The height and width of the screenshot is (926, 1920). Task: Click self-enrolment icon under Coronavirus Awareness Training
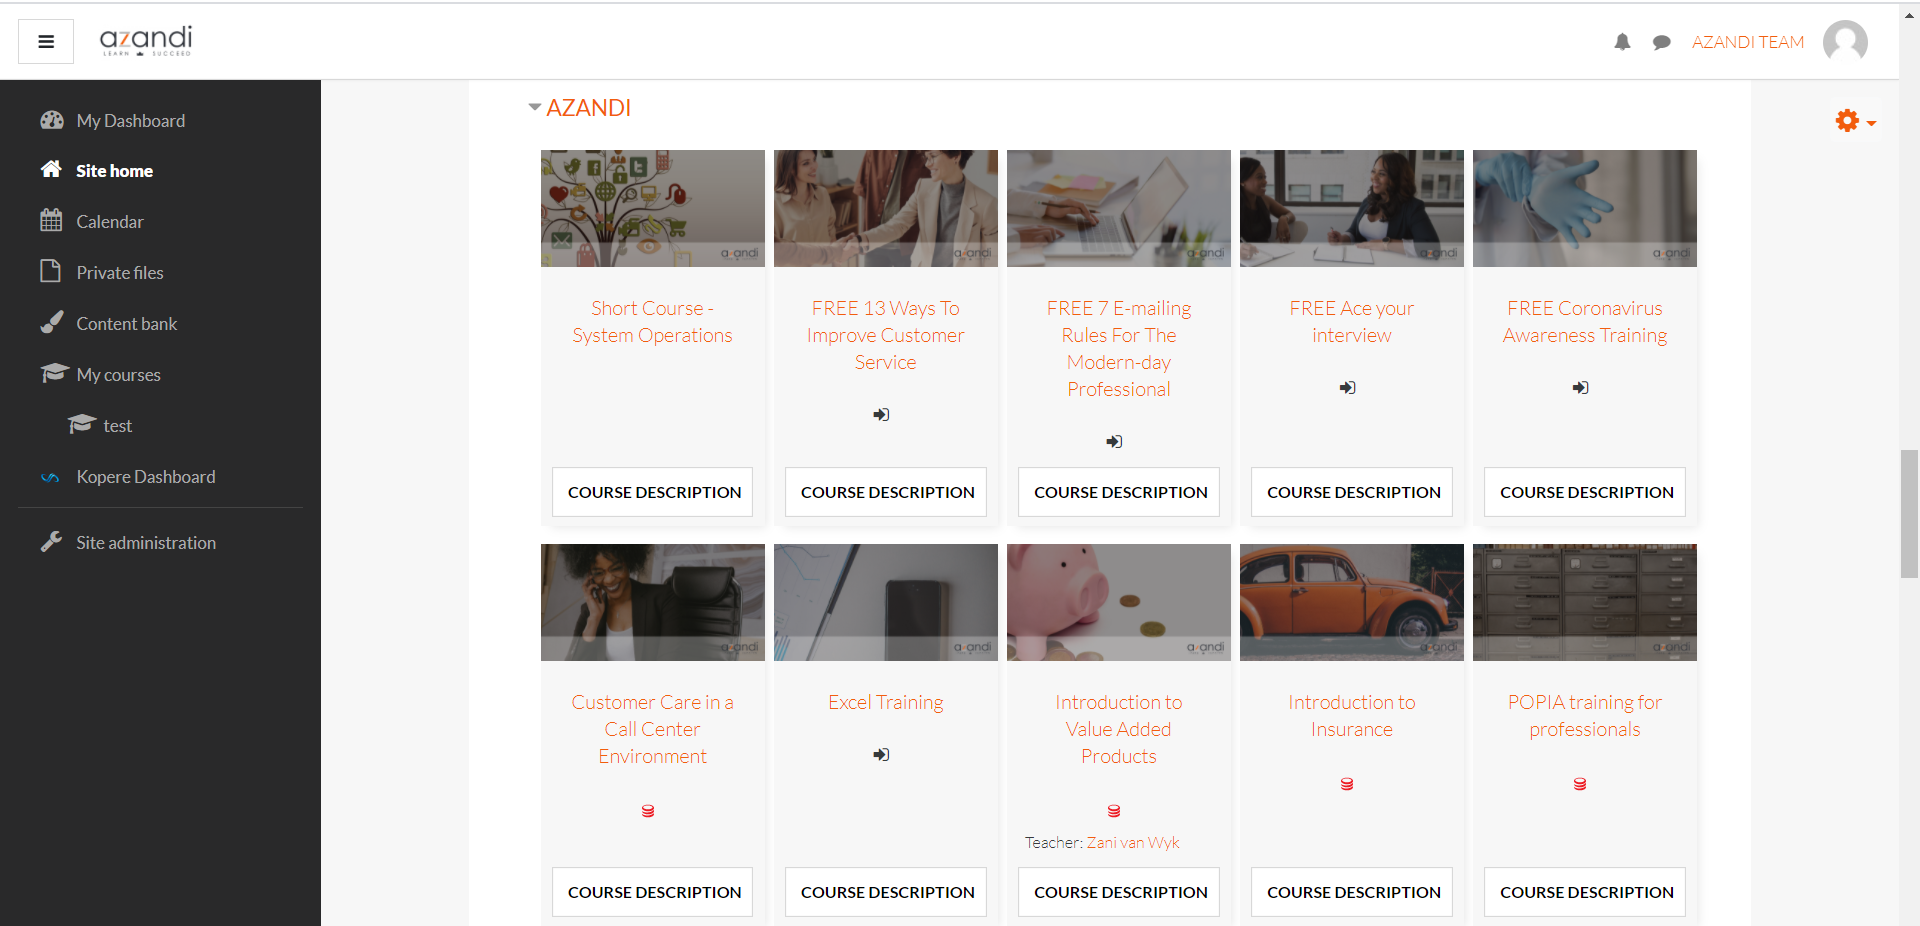click(1580, 388)
